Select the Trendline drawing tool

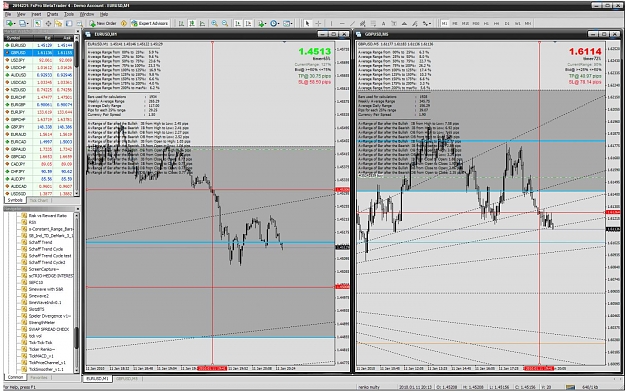[352, 24]
